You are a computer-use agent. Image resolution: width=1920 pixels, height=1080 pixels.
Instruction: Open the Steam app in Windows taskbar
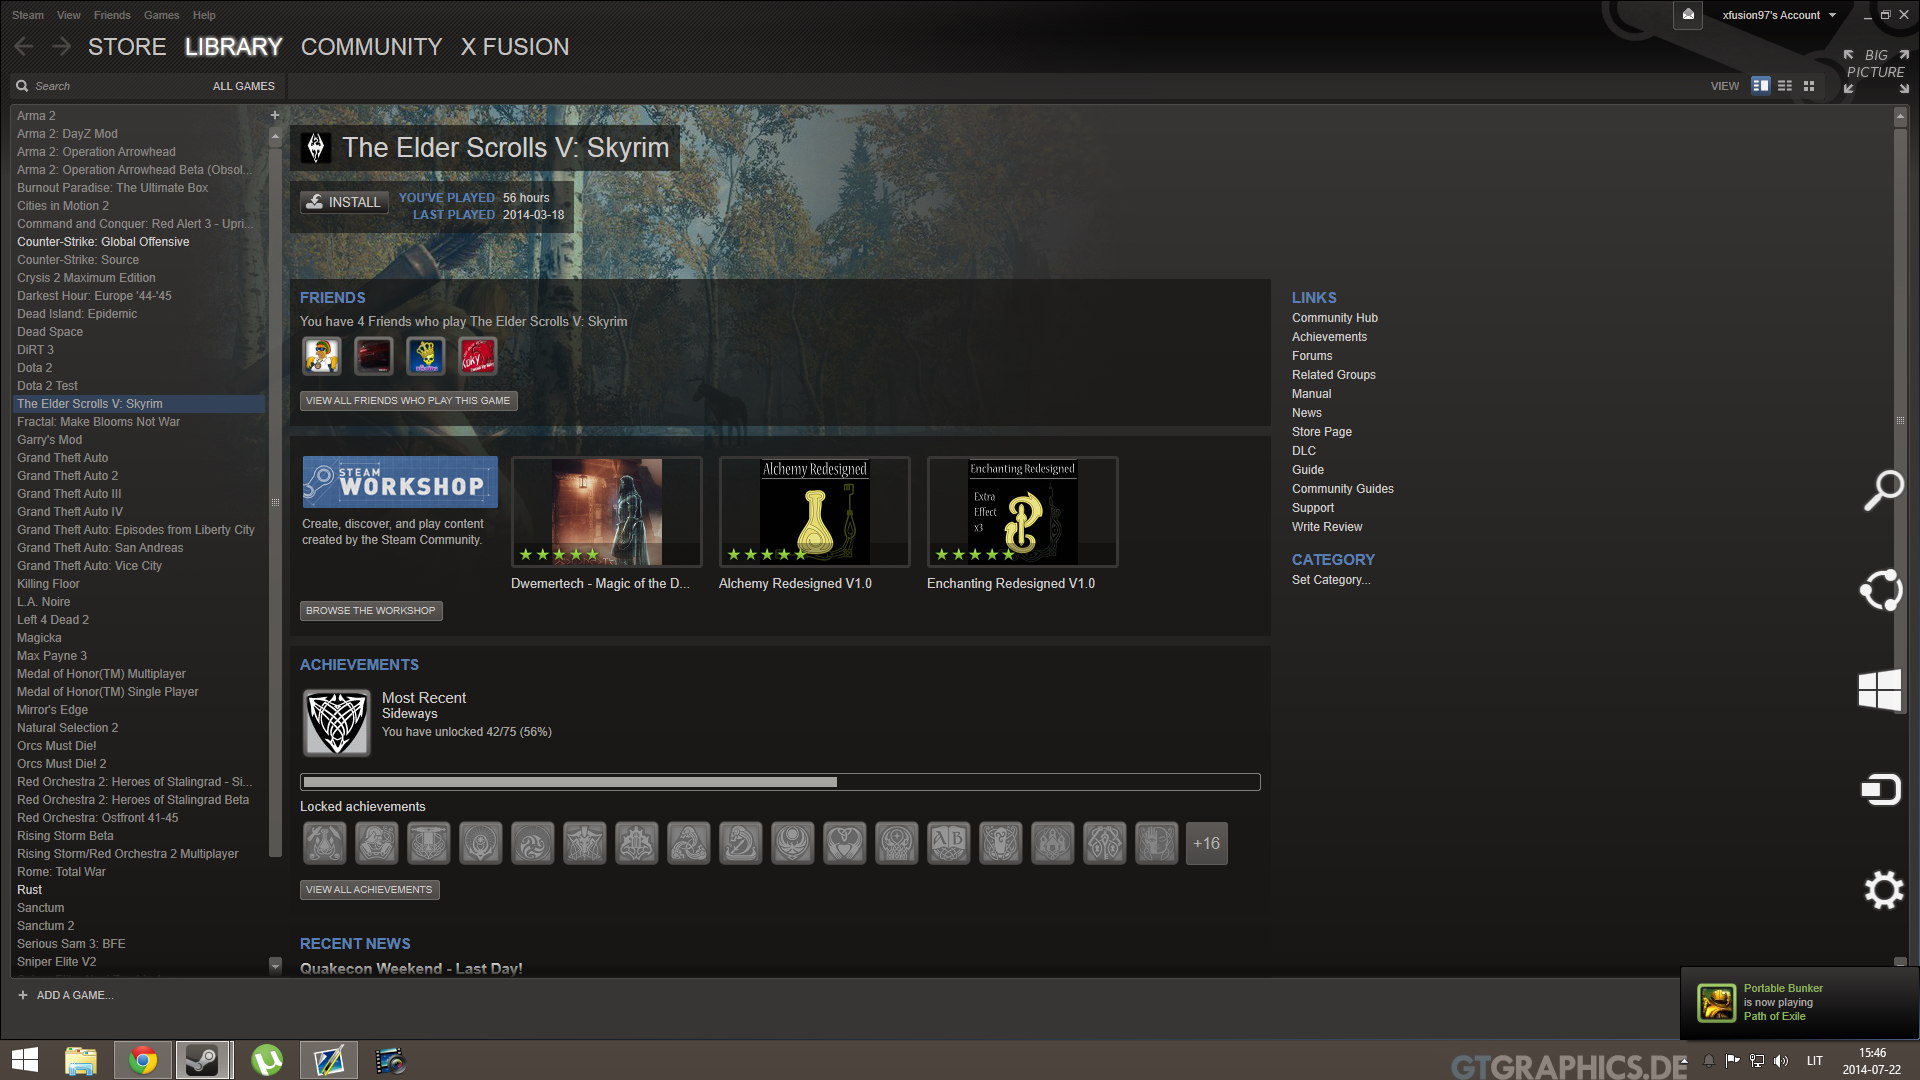(203, 1060)
